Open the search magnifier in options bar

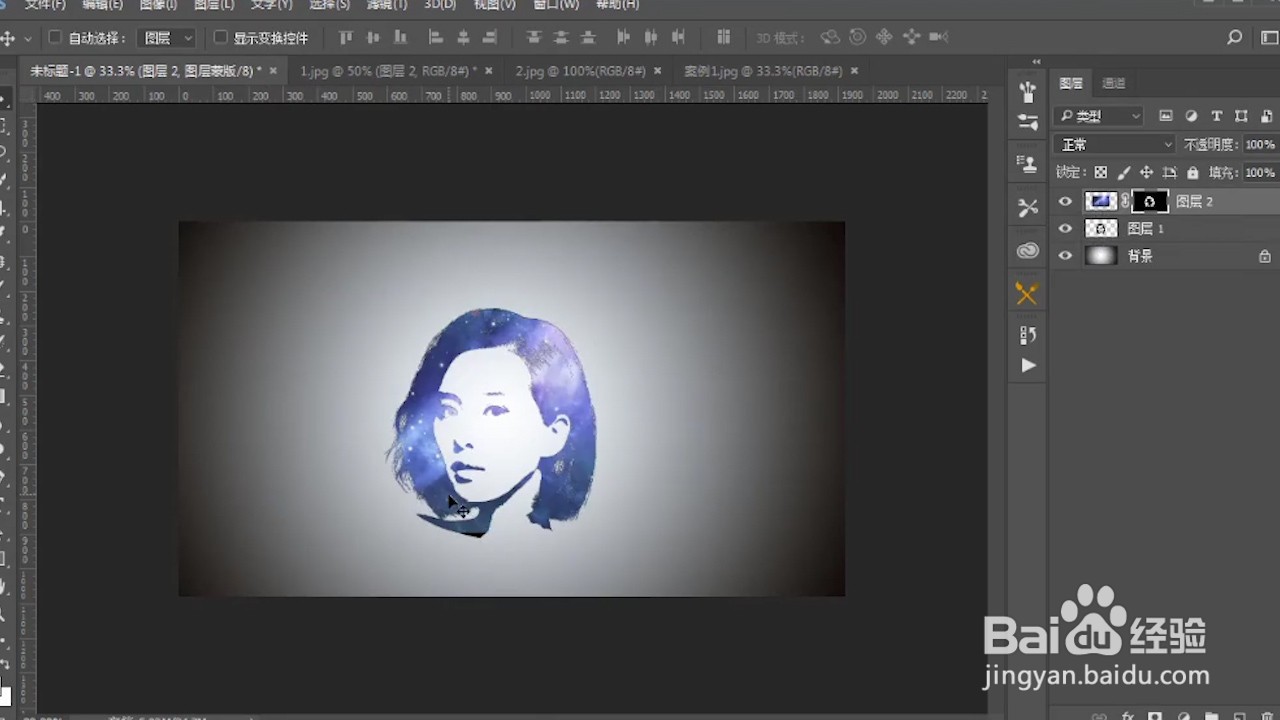click(1235, 38)
